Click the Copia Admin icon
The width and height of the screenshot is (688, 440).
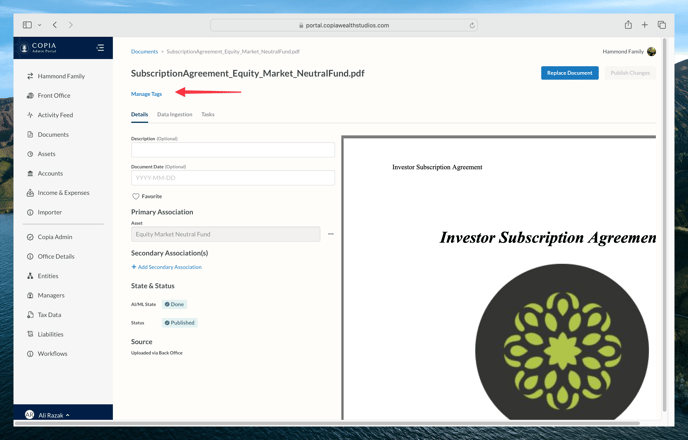[30, 237]
